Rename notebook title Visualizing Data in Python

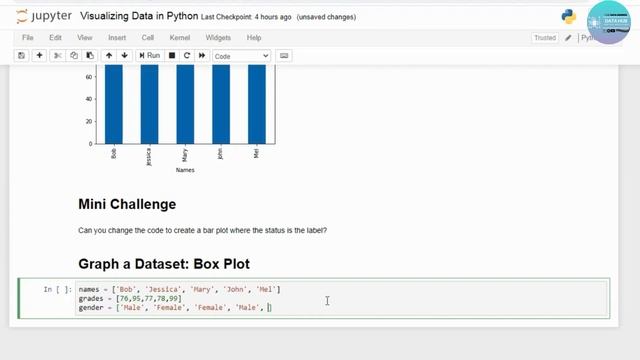[x=139, y=16]
